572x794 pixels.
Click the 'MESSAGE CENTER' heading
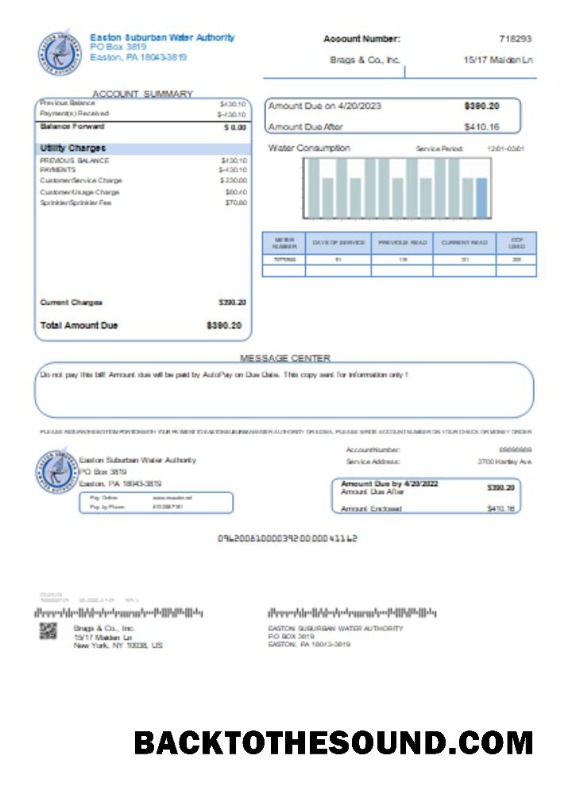pos(285,358)
